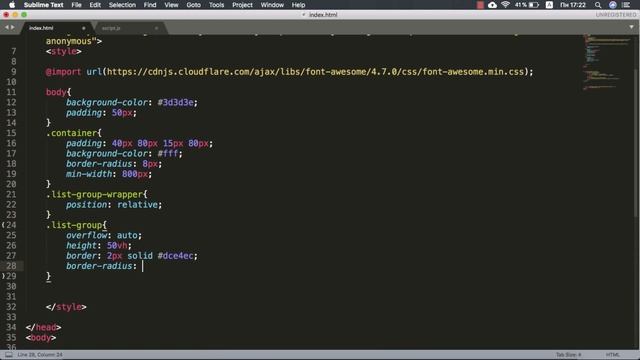Open the Find menu
640x360 pixels.
(x=150, y=5)
